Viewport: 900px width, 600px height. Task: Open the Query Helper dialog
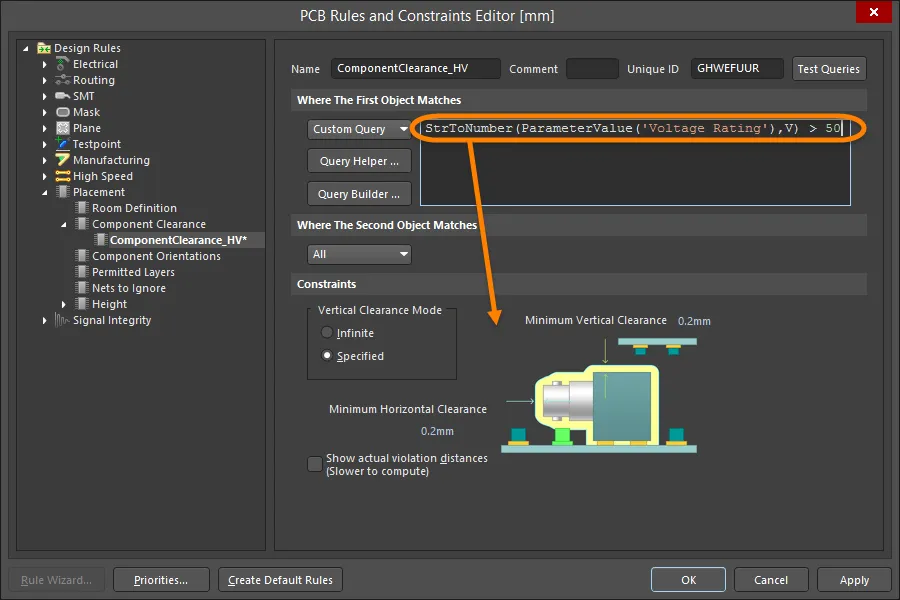pos(359,161)
